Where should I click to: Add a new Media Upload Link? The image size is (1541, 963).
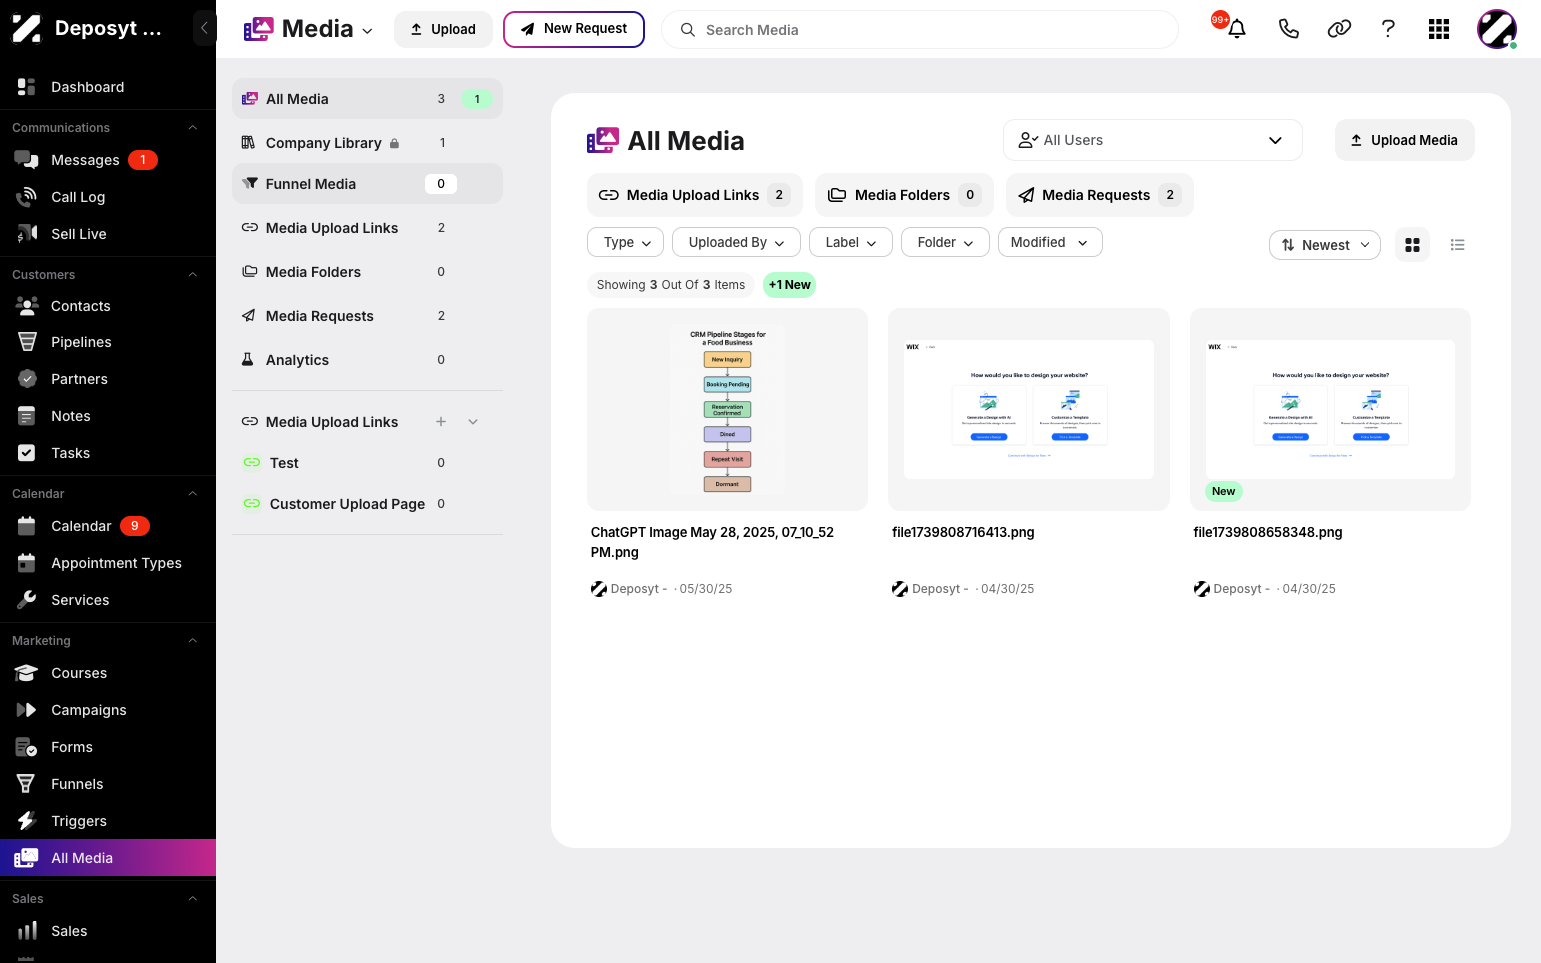tap(441, 422)
